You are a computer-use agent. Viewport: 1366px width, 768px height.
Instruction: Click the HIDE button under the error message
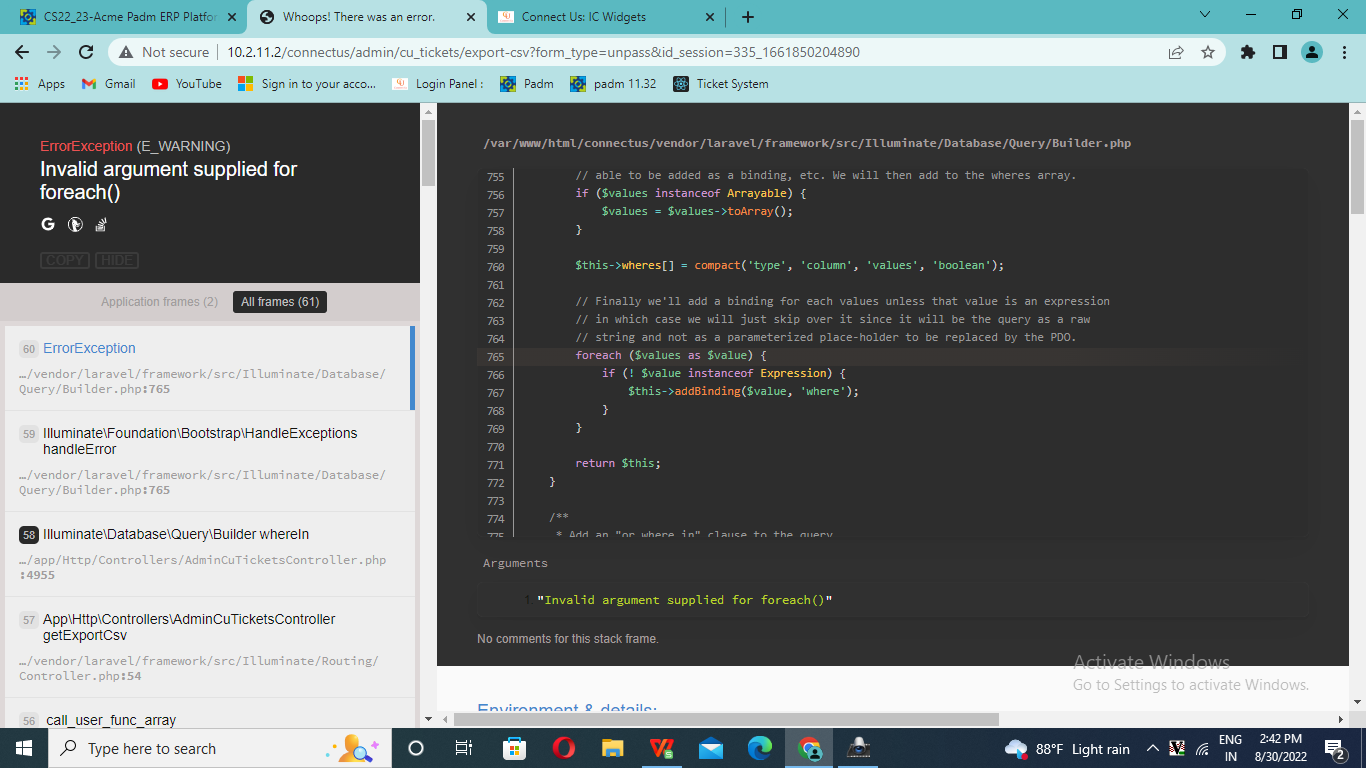pos(117,260)
